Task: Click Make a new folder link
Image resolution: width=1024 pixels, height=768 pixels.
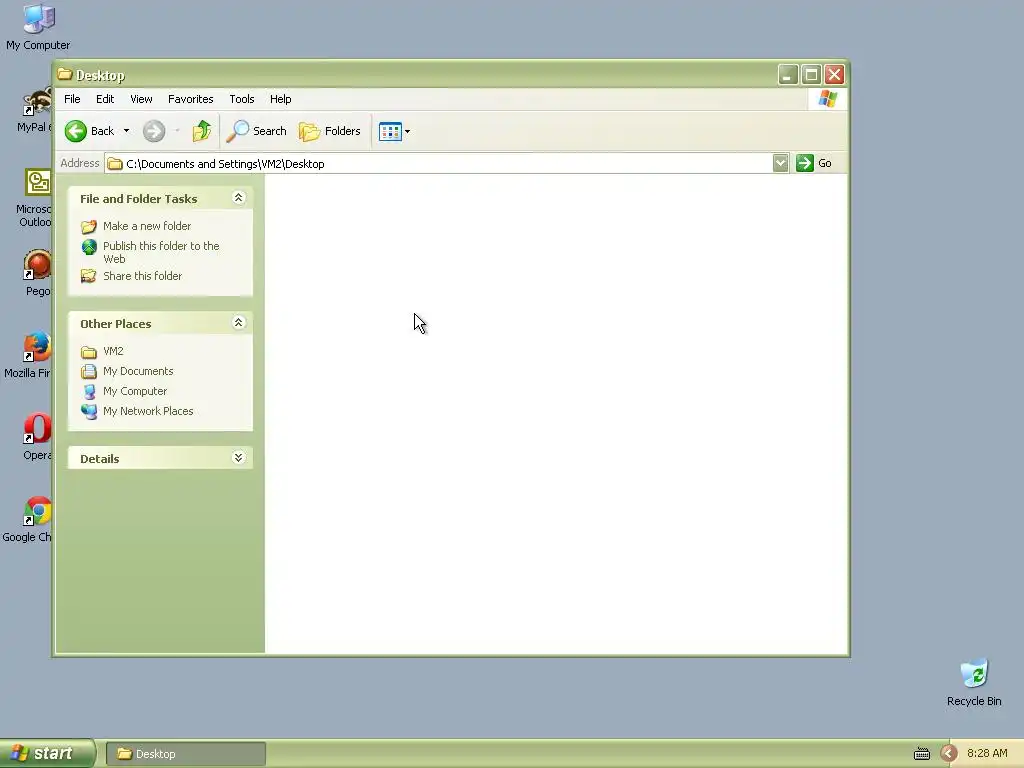Action: pyautogui.click(x=147, y=226)
